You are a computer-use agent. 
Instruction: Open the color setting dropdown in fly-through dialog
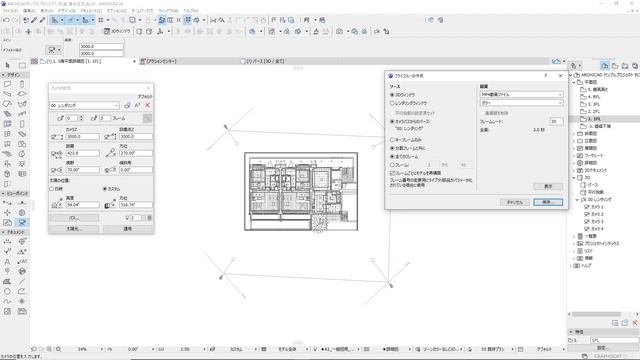(521, 103)
